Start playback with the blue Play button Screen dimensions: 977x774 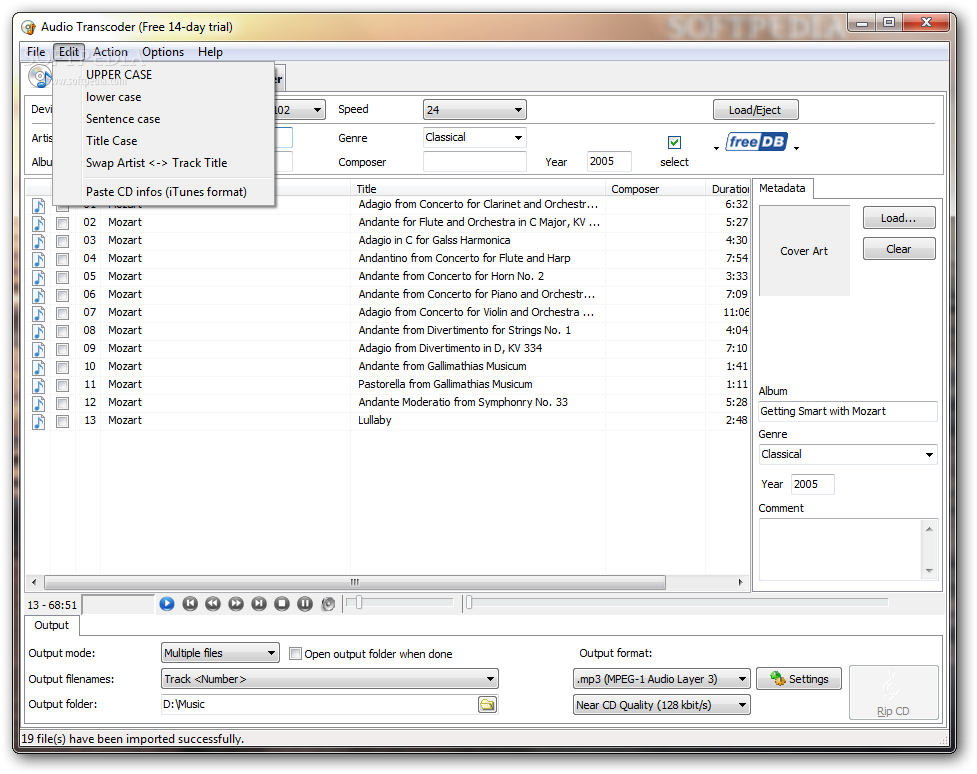pyautogui.click(x=166, y=603)
